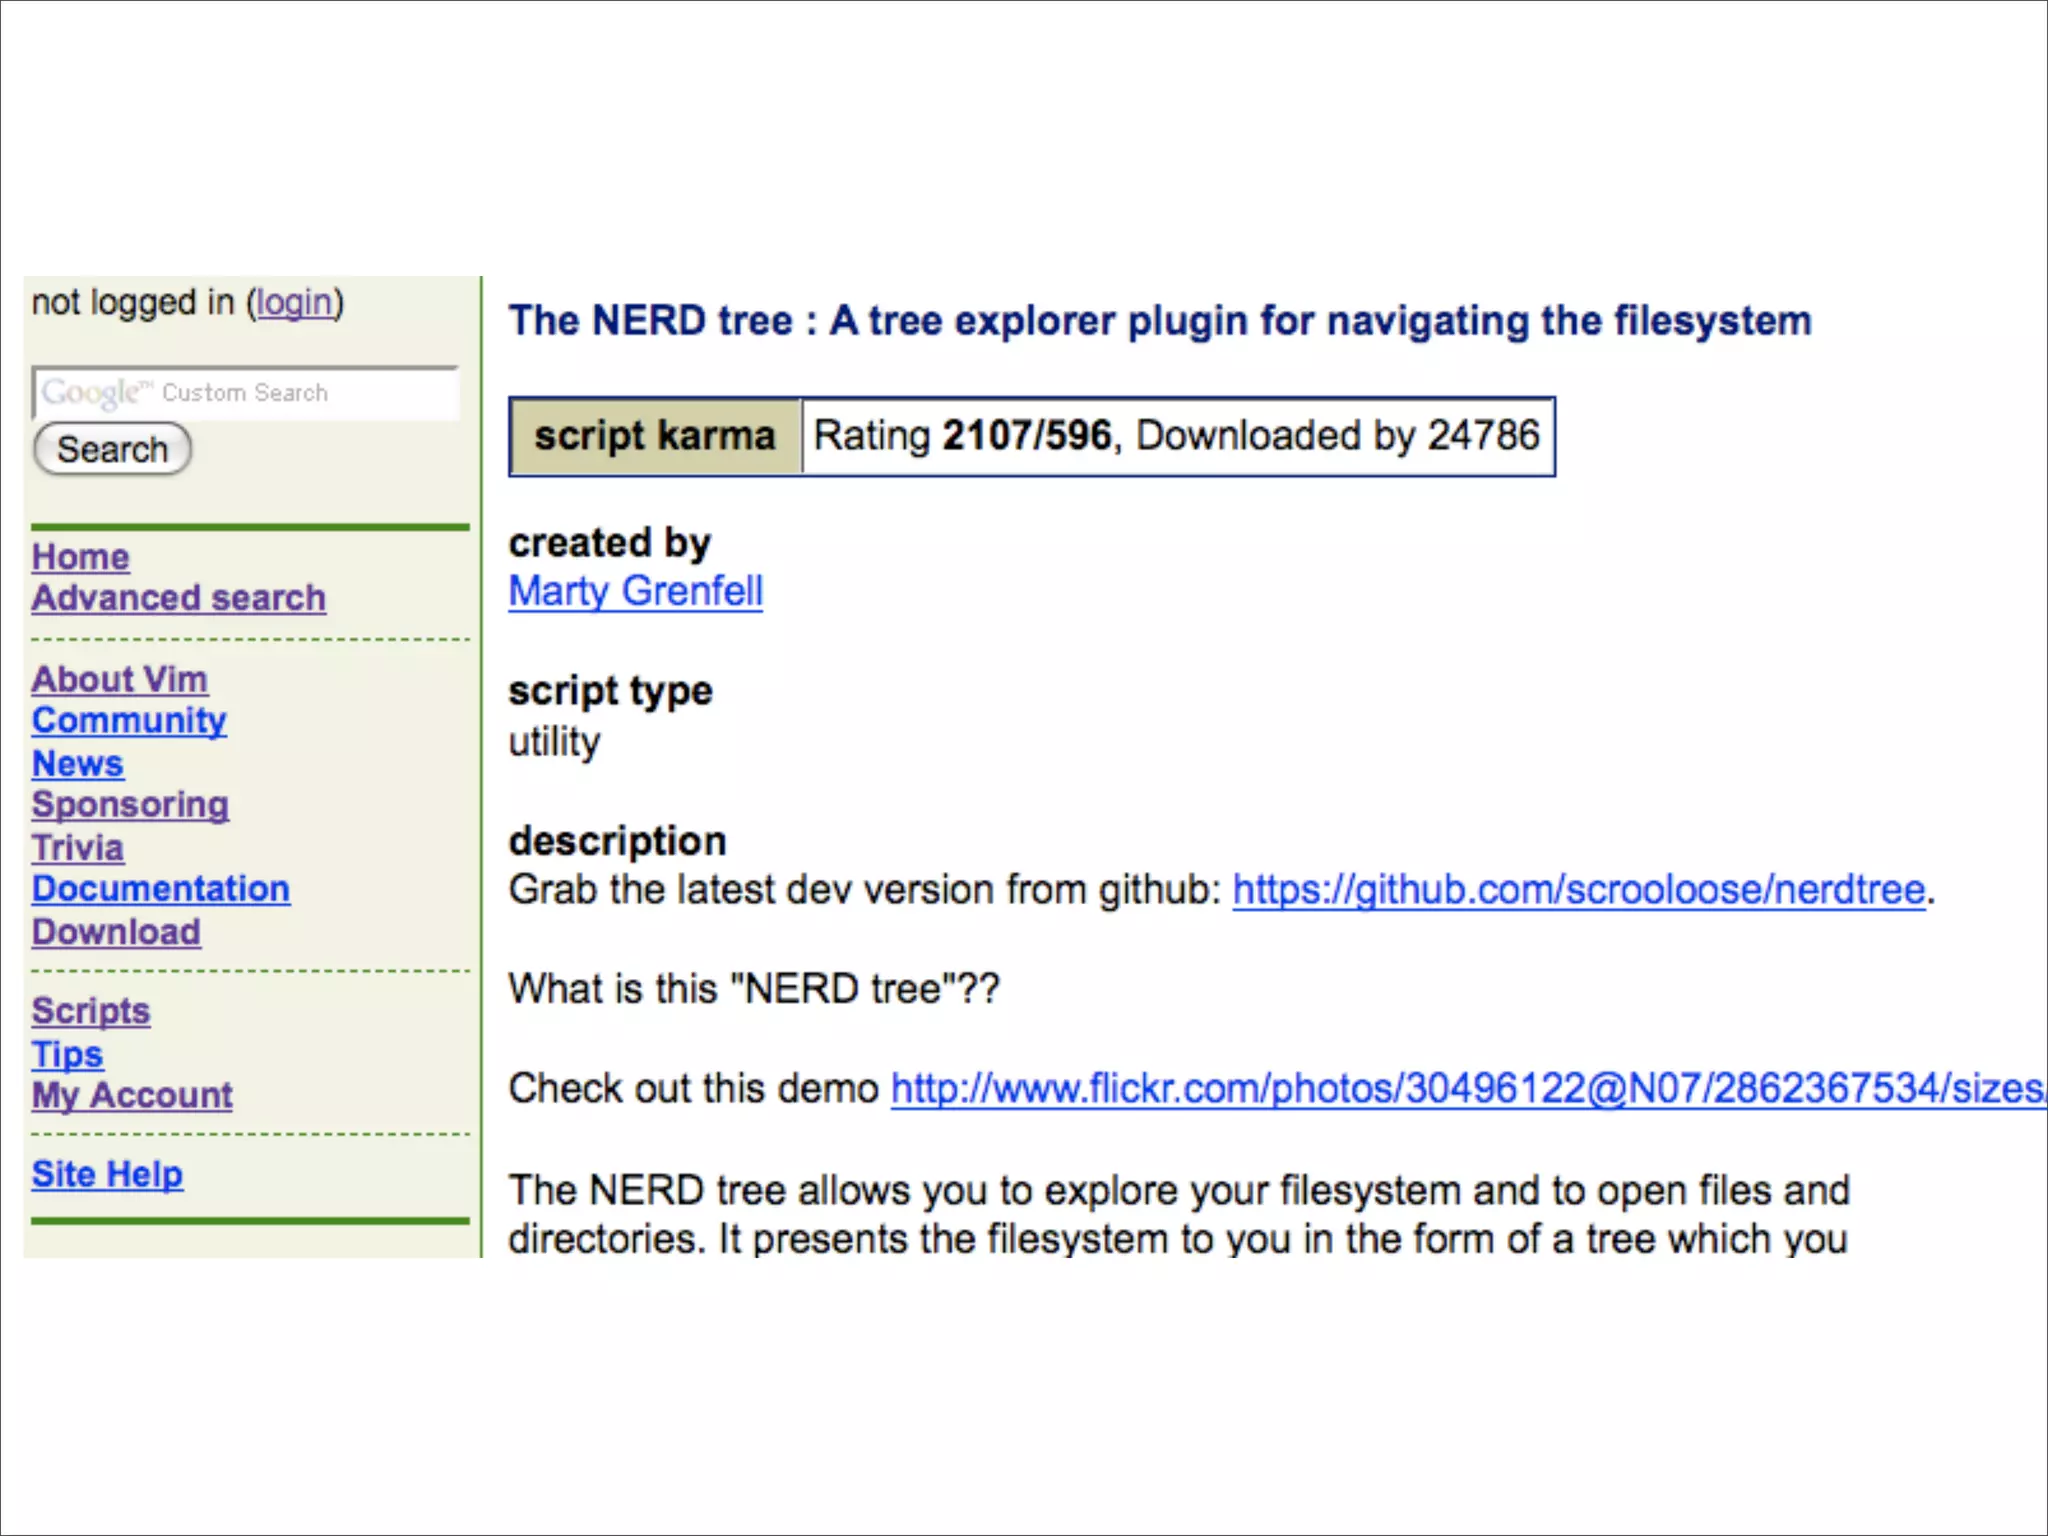This screenshot has width=2048, height=1536.
Task: Click the Sponsoring link
Action: tap(130, 805)
